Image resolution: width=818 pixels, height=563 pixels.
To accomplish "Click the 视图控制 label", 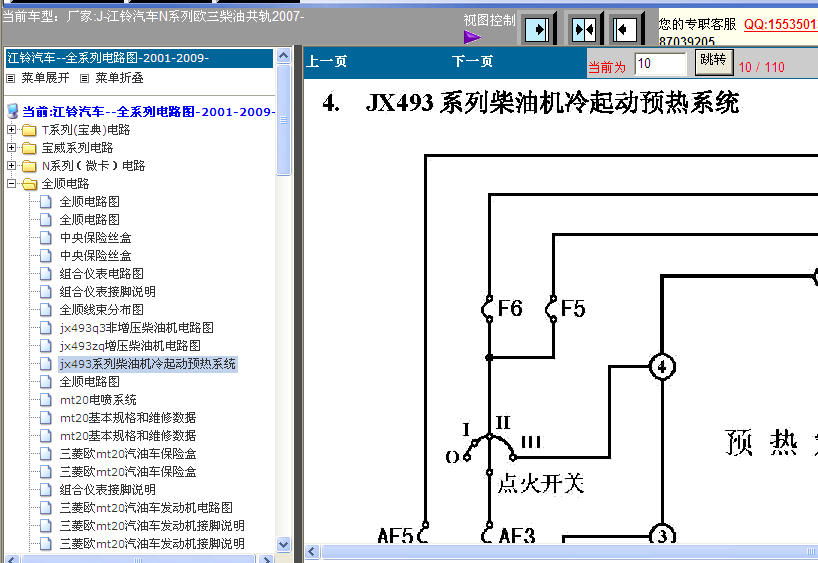I will point(489,20).
